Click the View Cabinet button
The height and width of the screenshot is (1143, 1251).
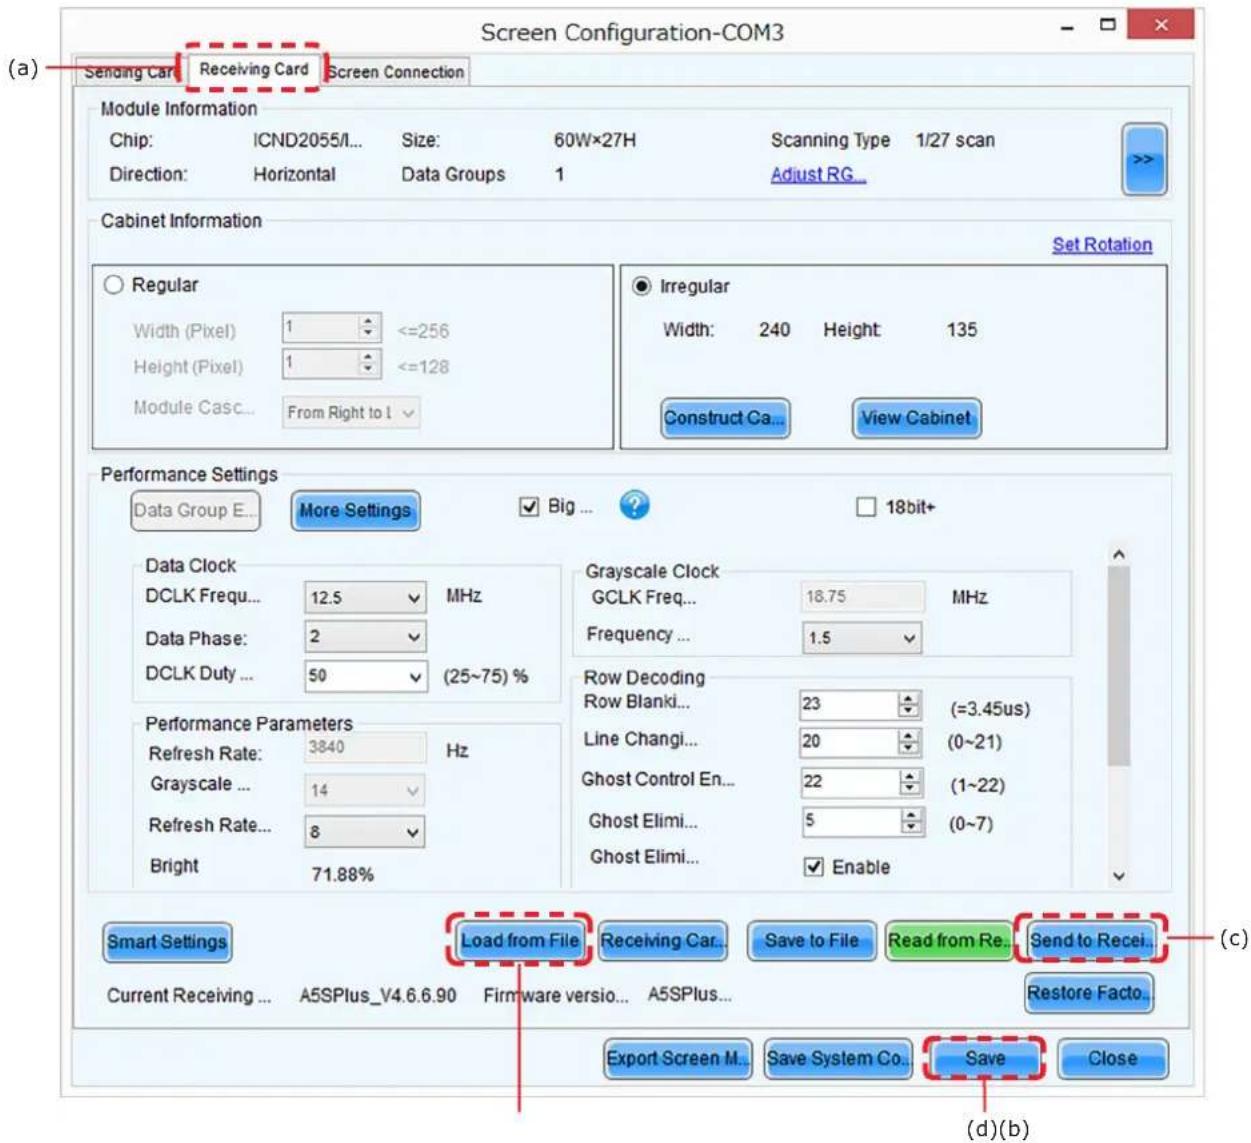(916, 418)
